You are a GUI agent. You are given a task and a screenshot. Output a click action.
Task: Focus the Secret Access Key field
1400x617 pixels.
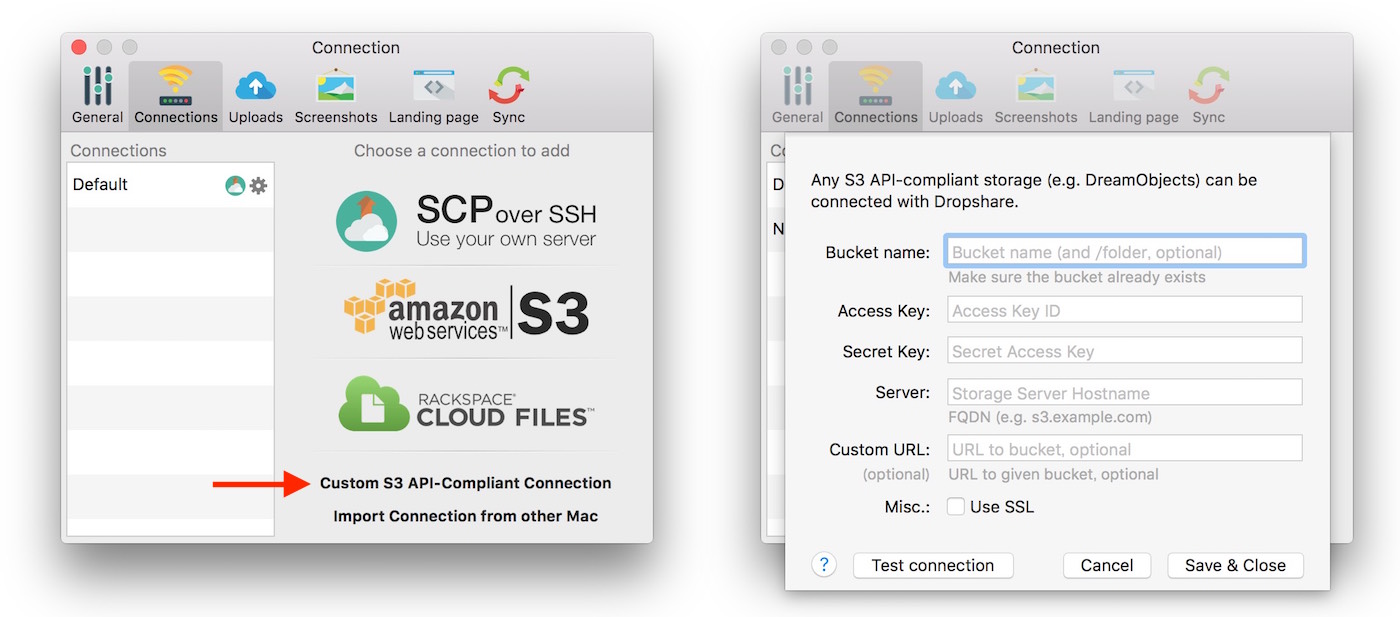[1125, 351]
